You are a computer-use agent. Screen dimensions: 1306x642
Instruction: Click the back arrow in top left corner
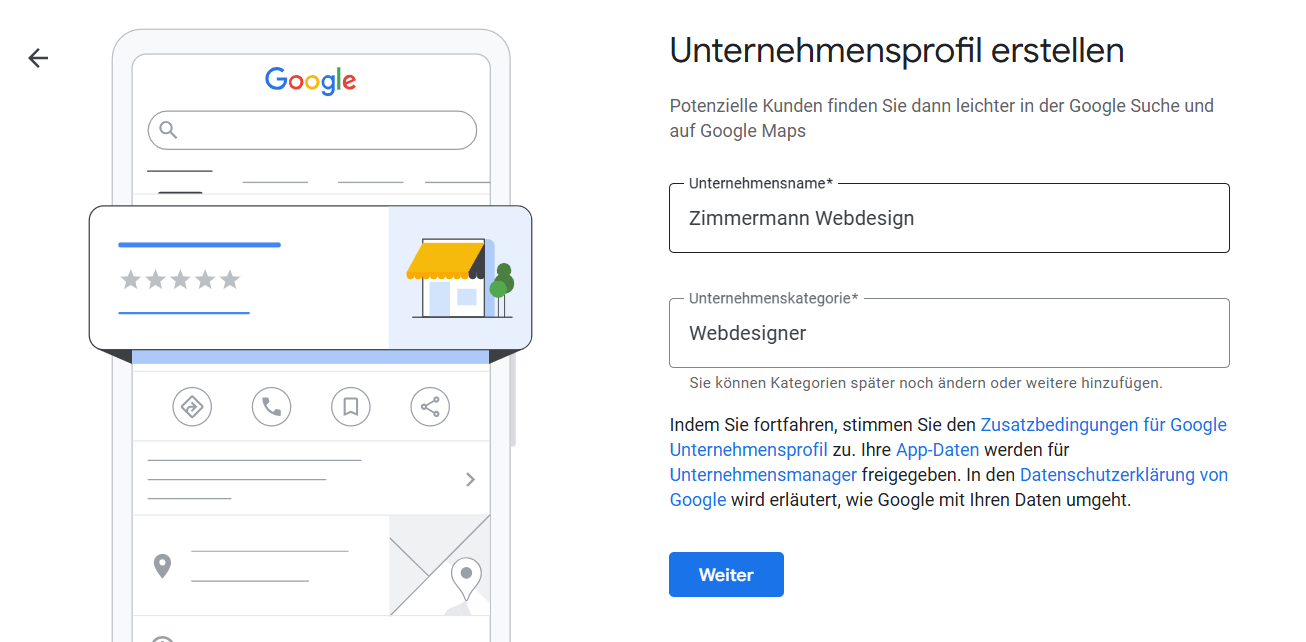(x=37, y=58)
